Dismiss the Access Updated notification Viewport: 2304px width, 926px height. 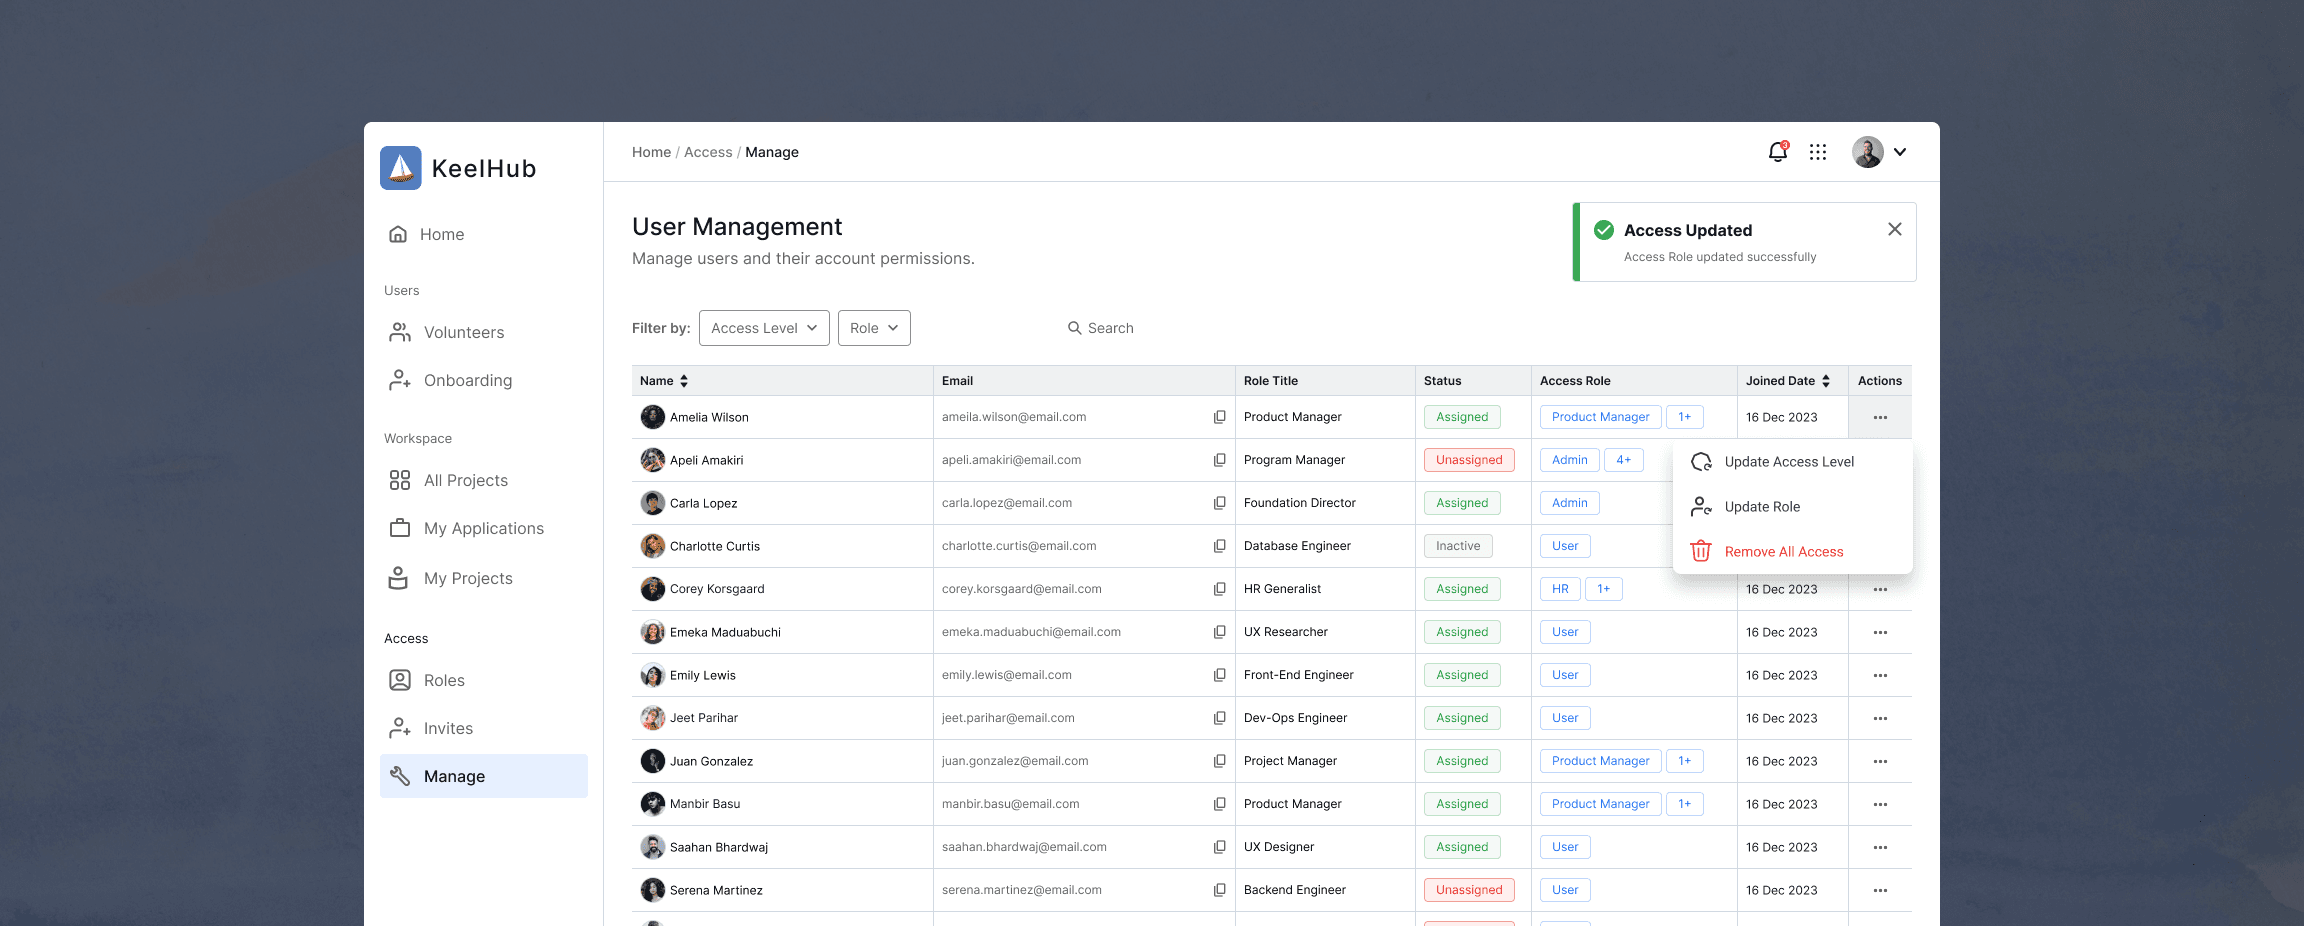click(1894, 229)
